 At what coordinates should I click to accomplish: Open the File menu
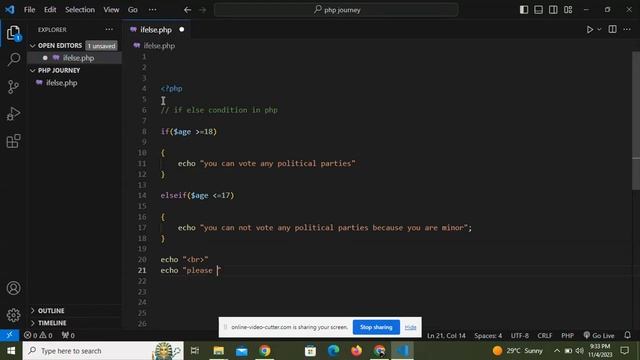coord(29,9)
